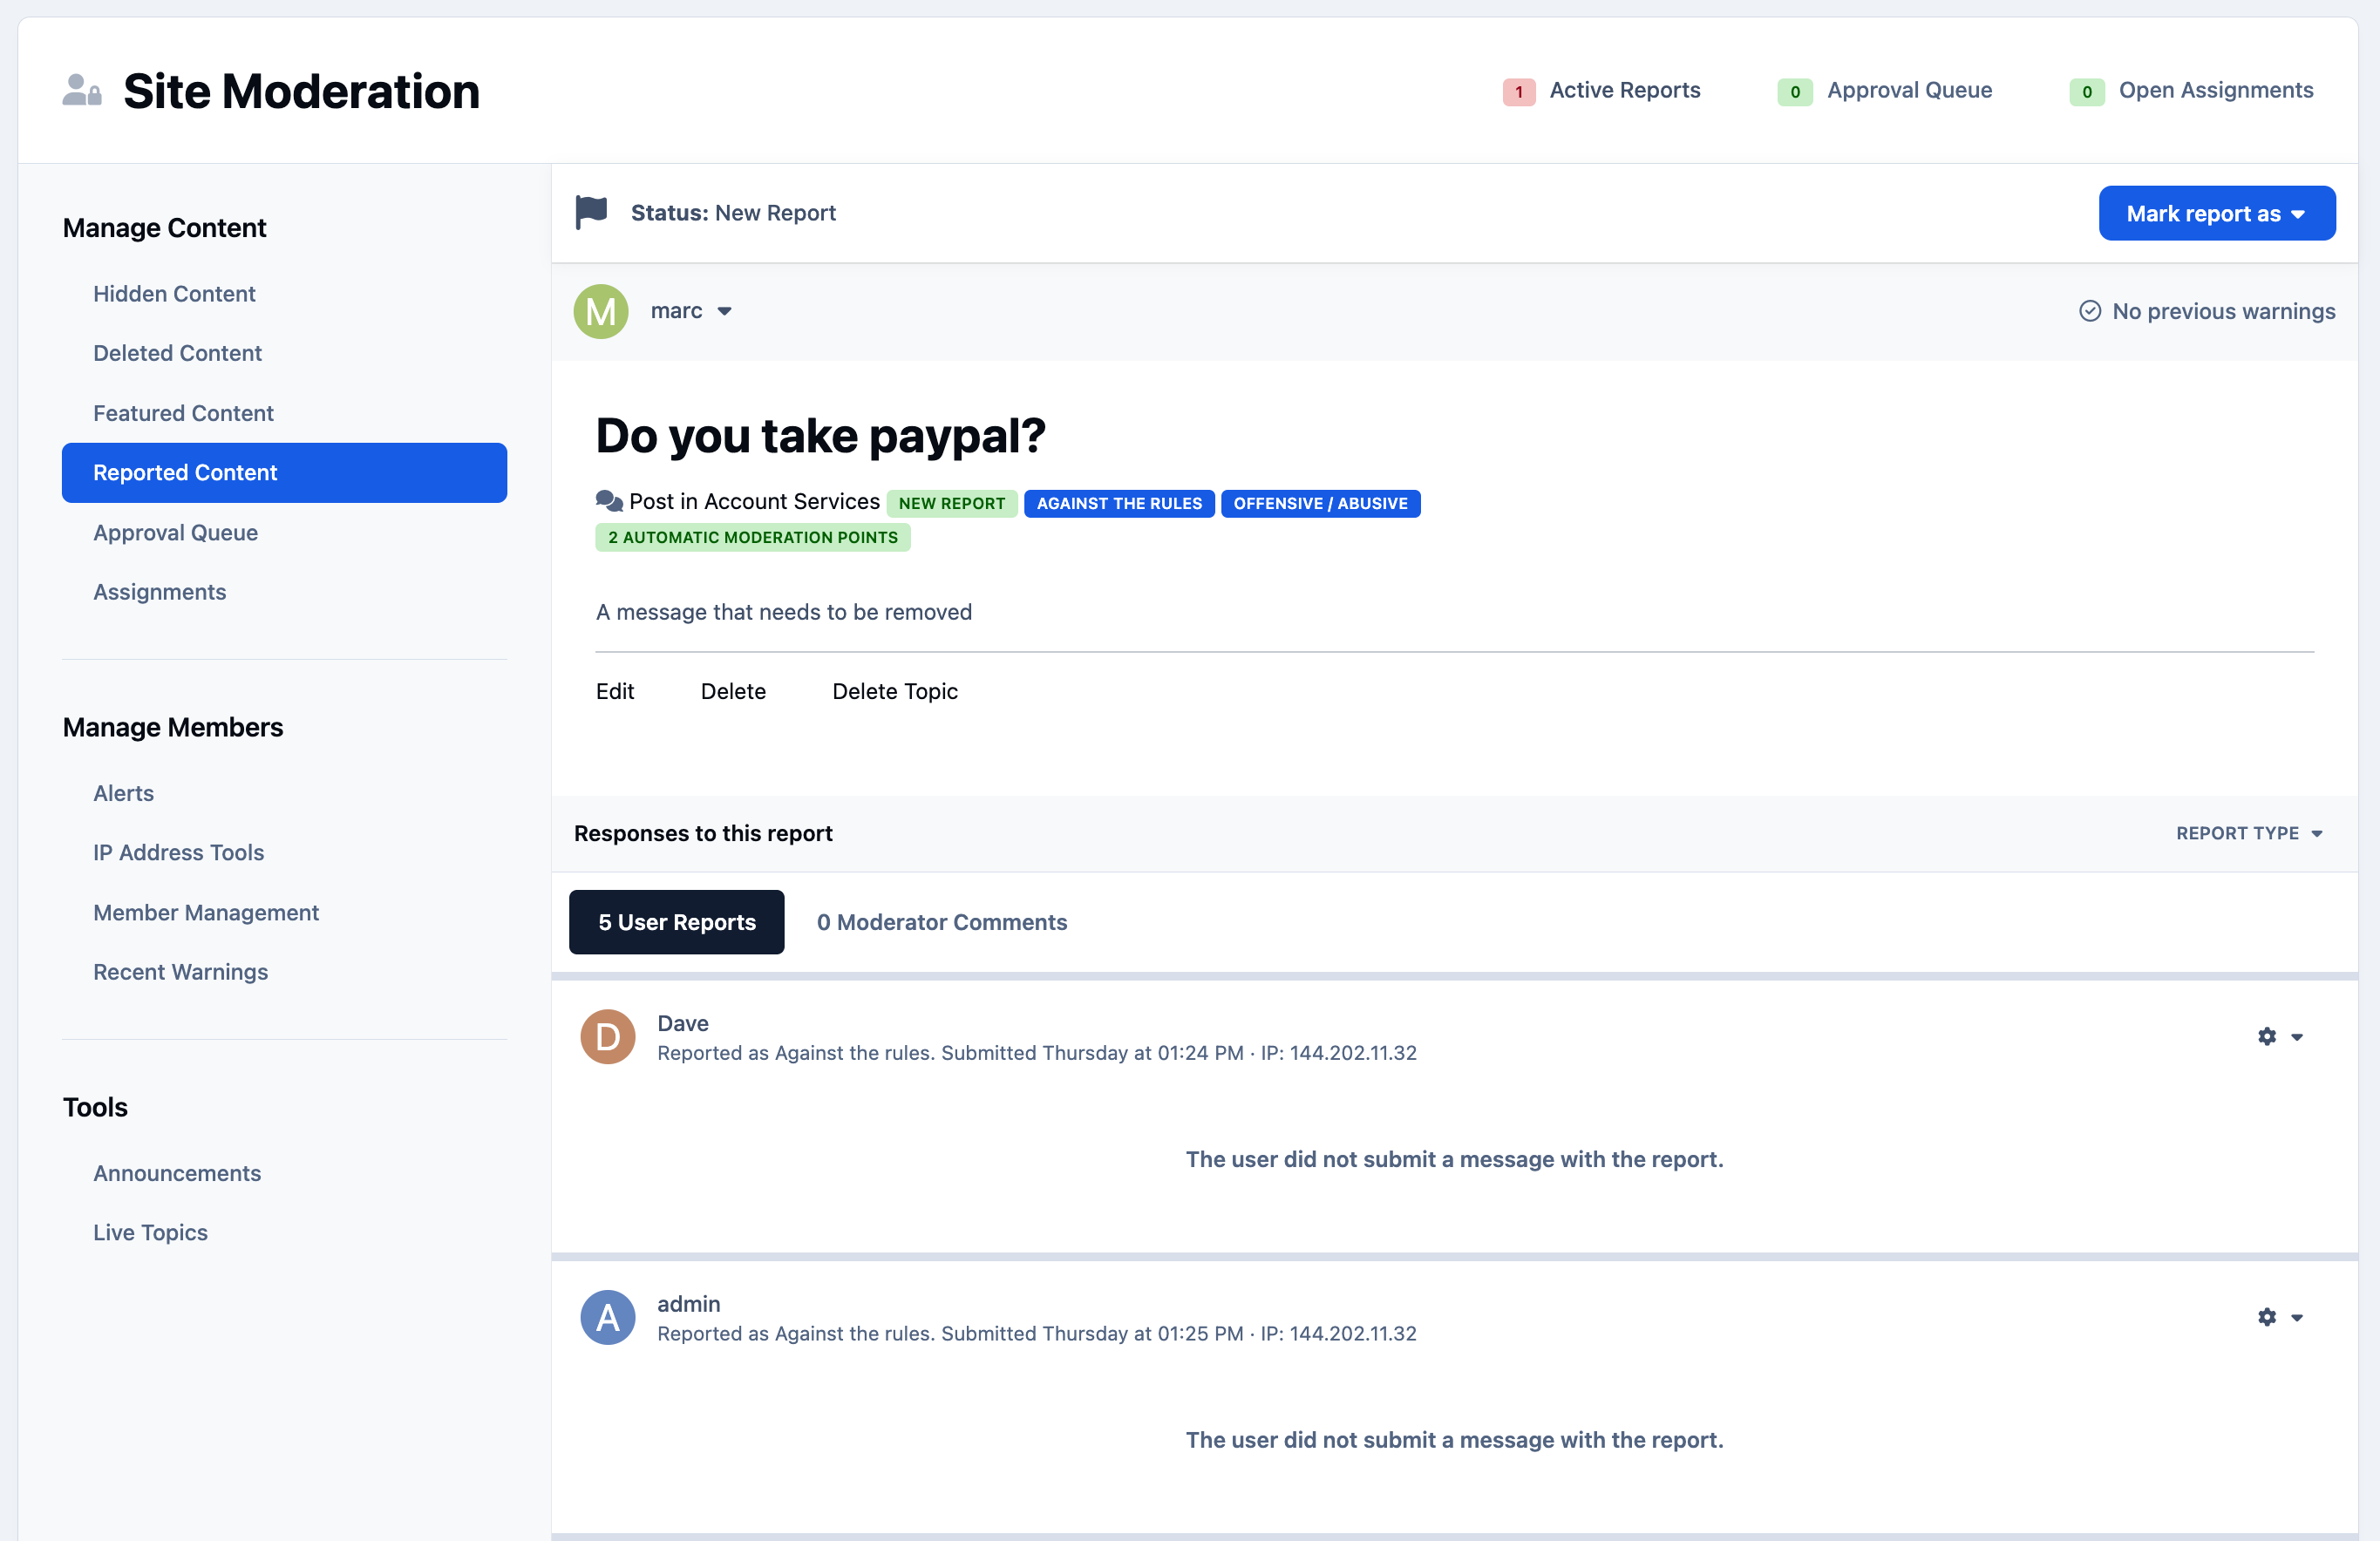Open admin's profile name link
This screenshot has width=2380, height=1541.
pyautogui.click(x=688, y=1304)
